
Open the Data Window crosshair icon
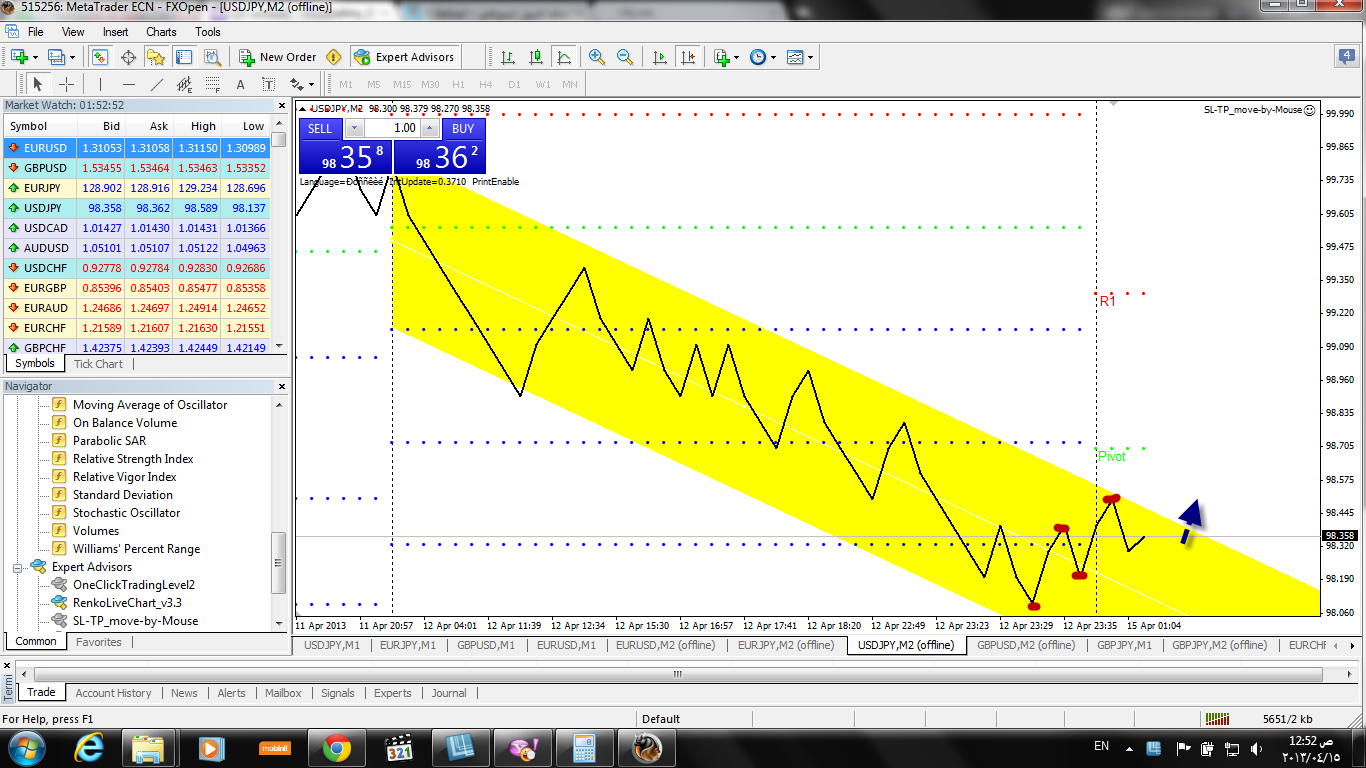[x=128, y=57]
